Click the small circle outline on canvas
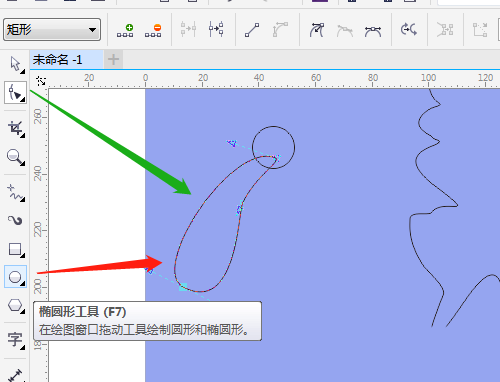500x382 pixels. (x=273, y=147)
